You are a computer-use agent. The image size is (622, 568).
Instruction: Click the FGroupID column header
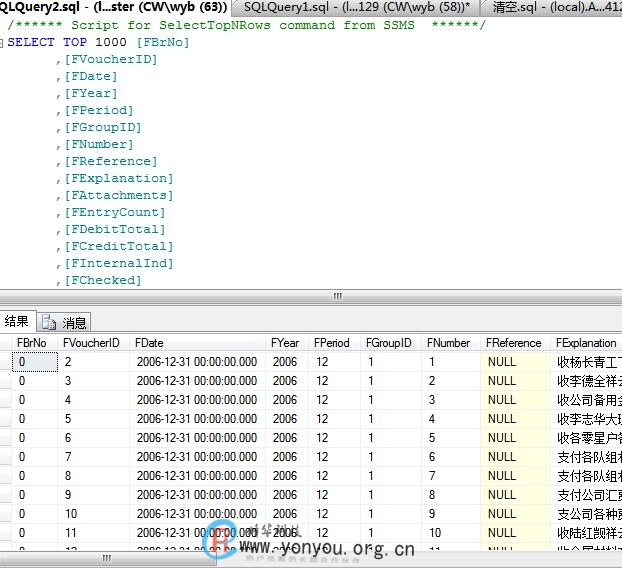click(391, 343)
